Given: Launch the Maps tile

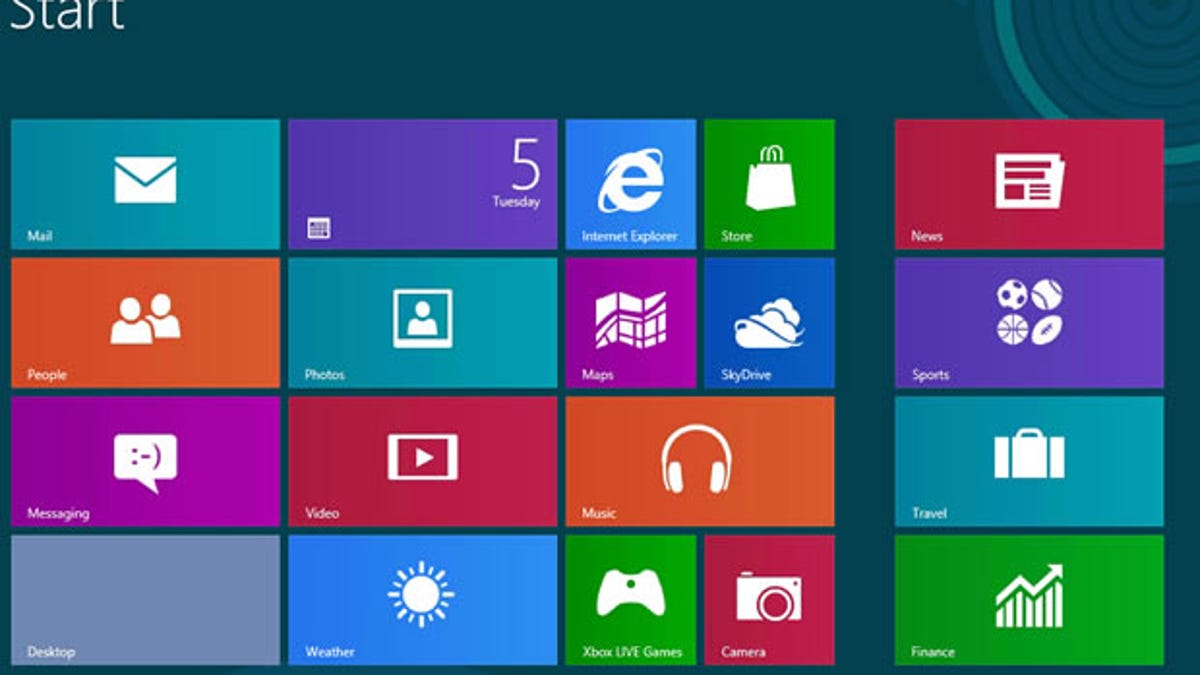Looking at the screenshot, I should [630, 322].
